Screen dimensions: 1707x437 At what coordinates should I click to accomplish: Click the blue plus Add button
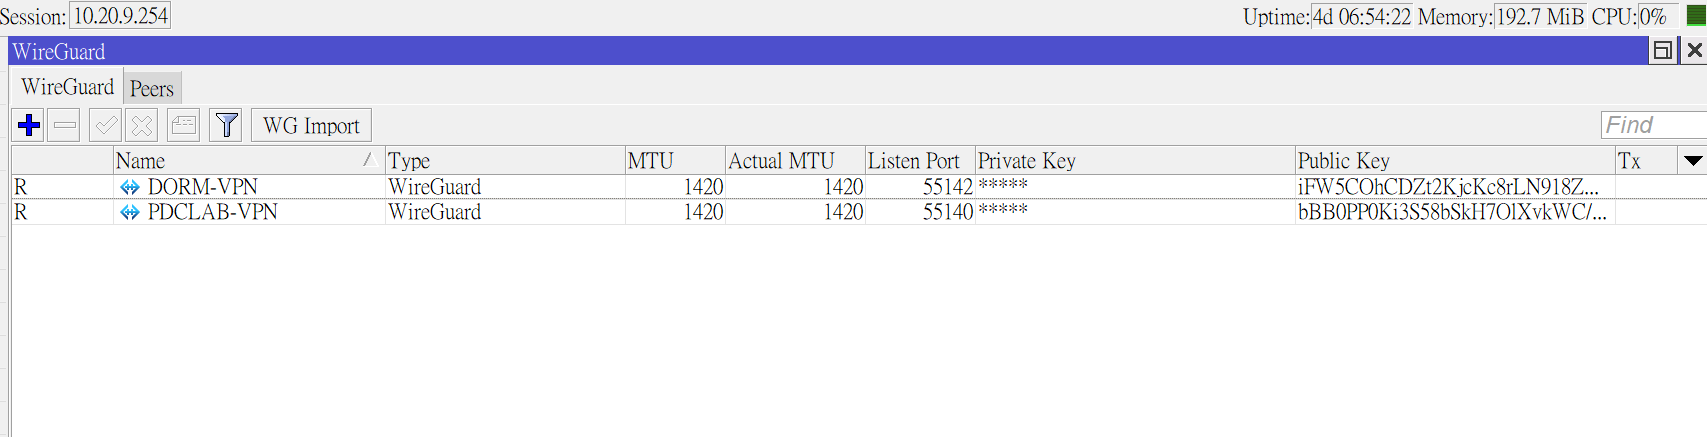click(x=29, y=125)
